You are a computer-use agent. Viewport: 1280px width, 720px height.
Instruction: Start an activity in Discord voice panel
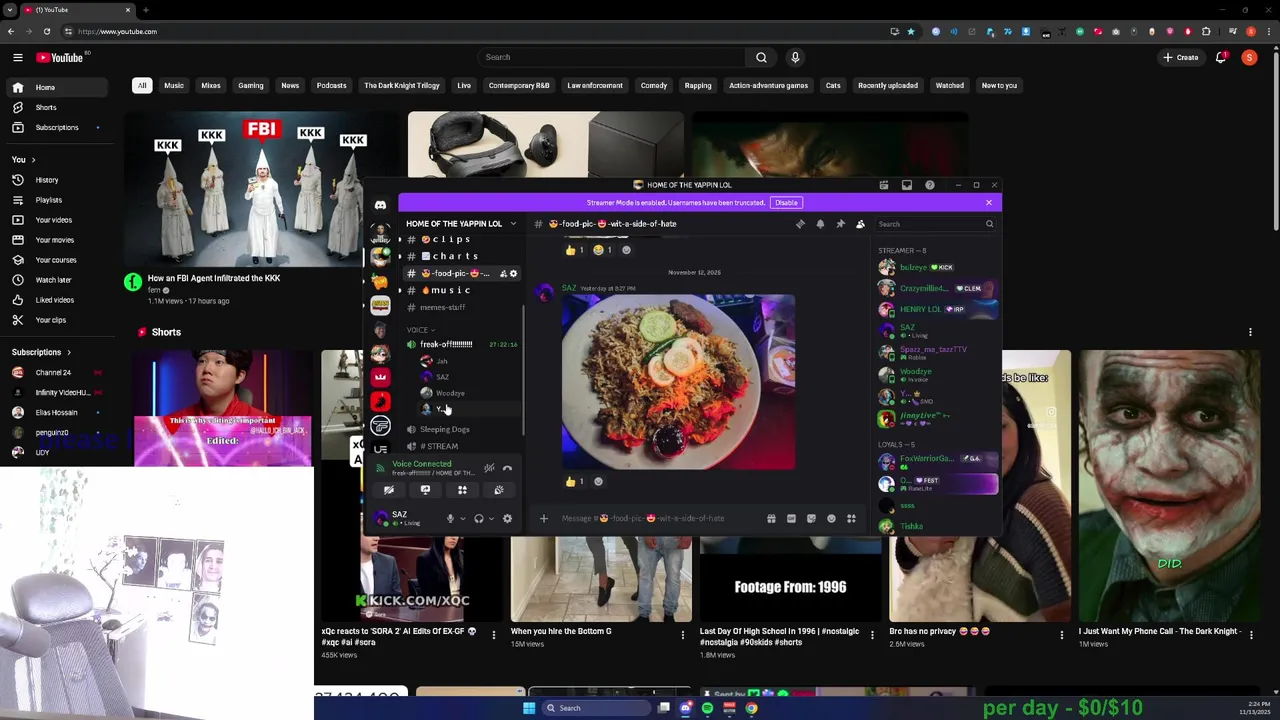point(462,490)
